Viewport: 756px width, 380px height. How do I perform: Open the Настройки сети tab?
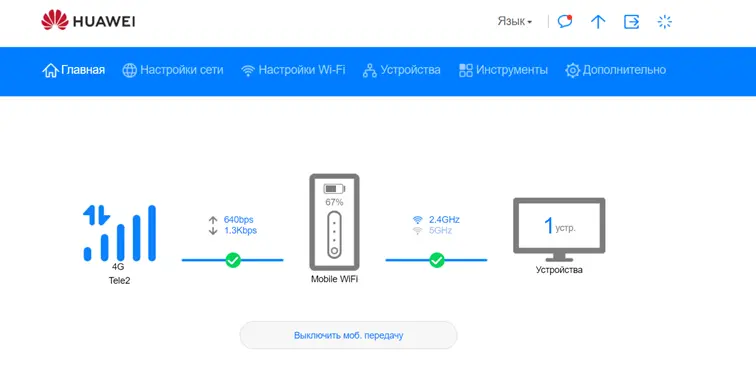click(173, 70)
